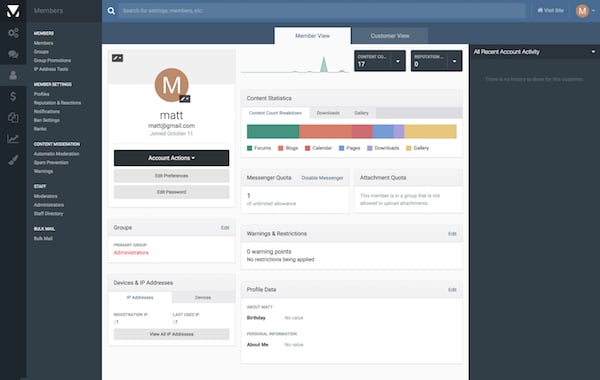
Task: Open the Commerce dollar sign icon
Action: tap(13, 96)
